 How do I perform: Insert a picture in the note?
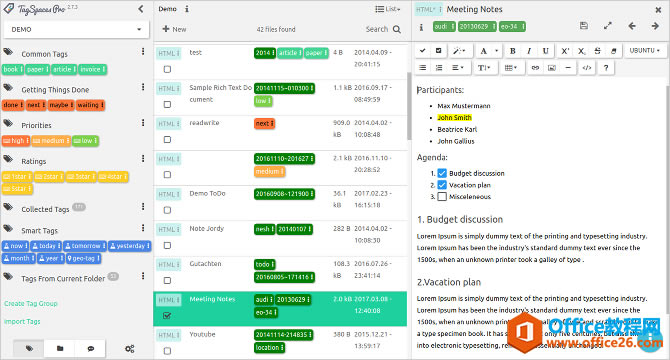pos(552,68)
